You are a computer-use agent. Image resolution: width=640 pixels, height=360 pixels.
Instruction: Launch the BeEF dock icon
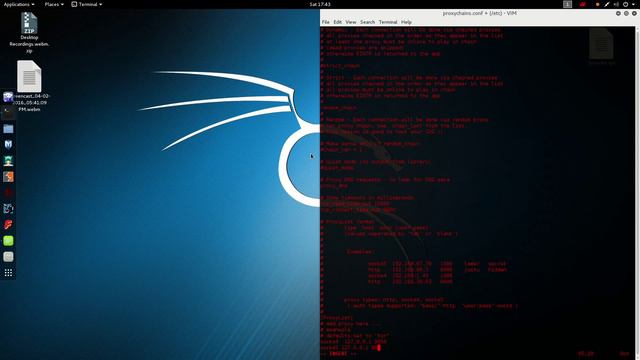tap(8, 209)
